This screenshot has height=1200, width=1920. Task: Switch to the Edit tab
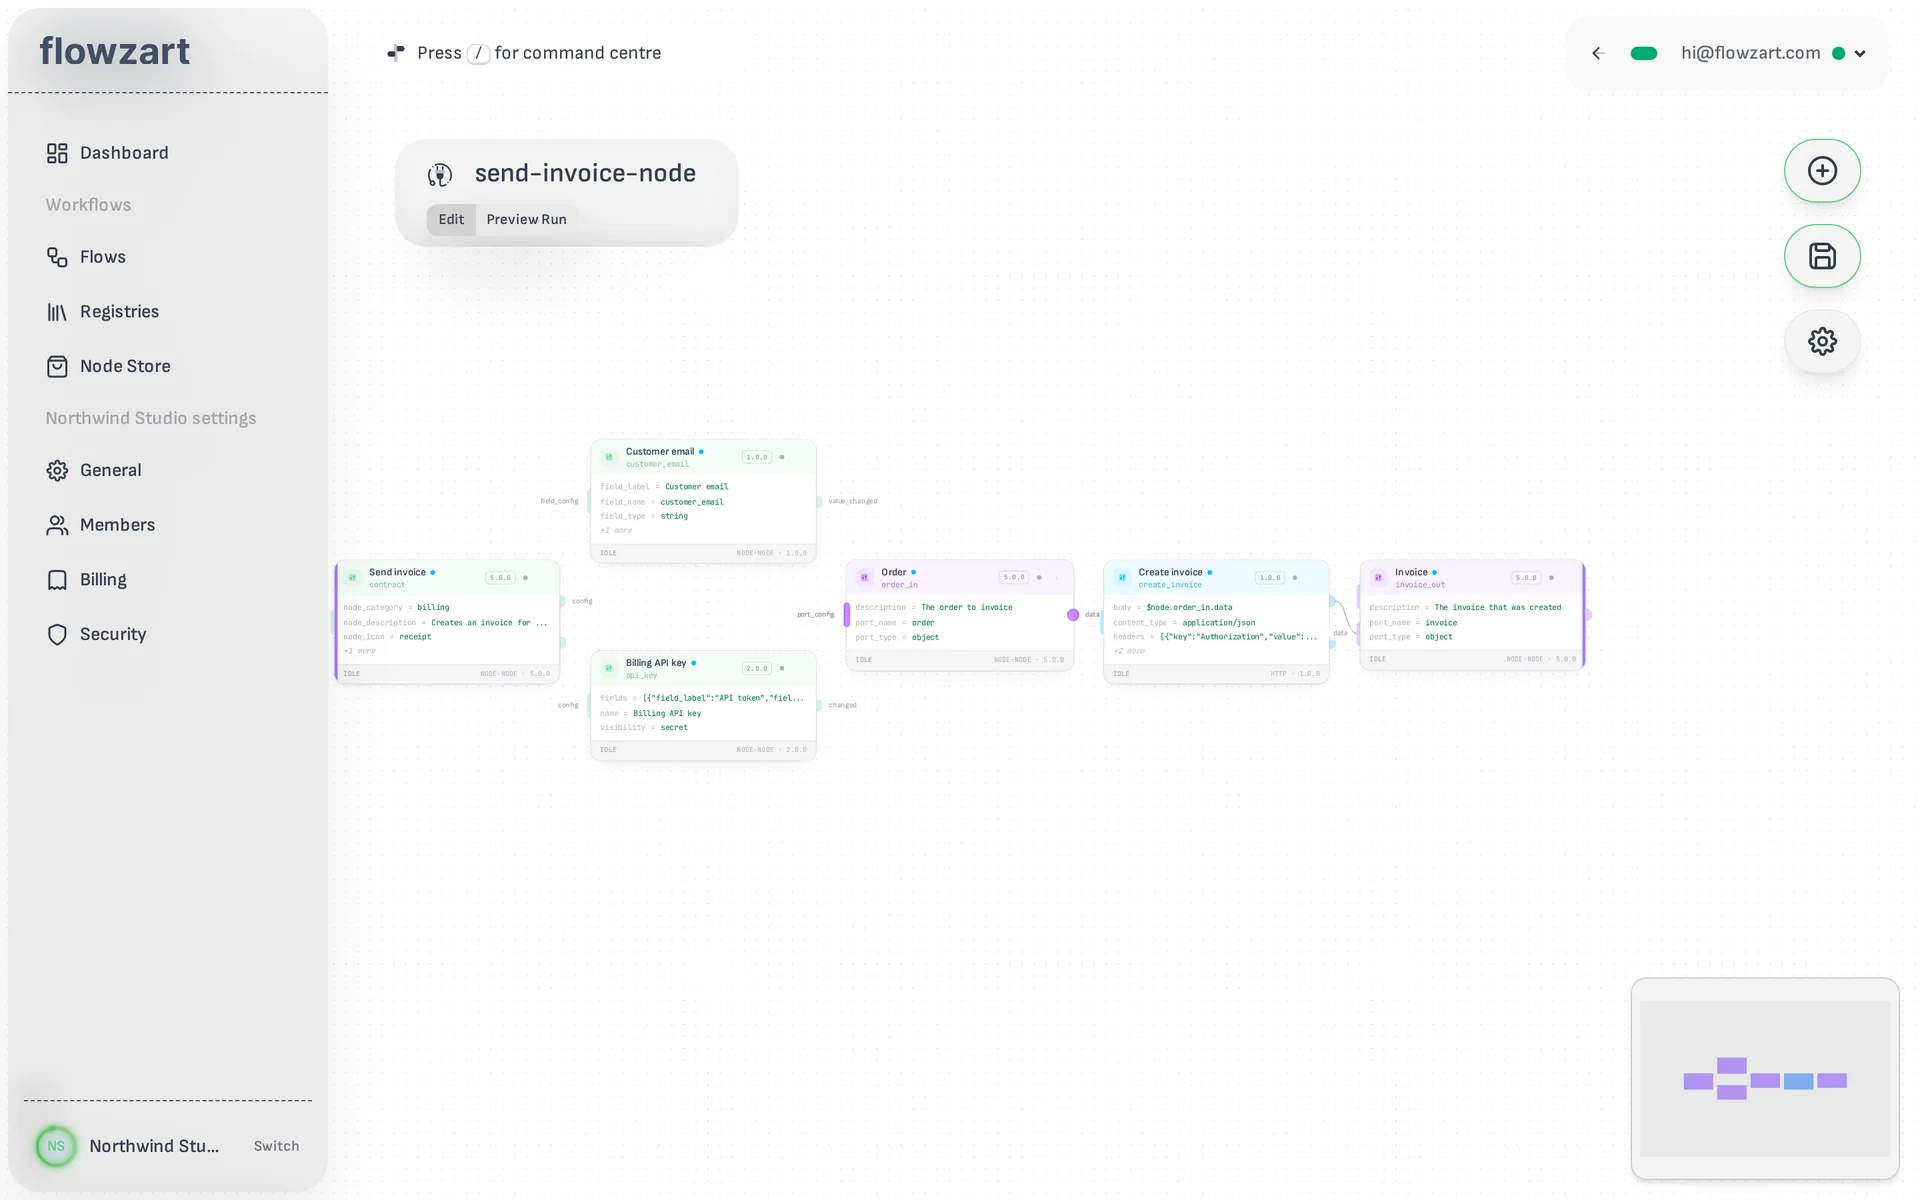(451, 220)
